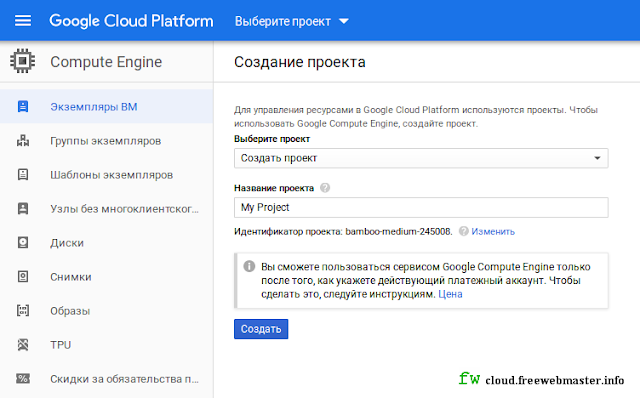Click the TPU icon
Image resolution: width=640 pixels, height=398 pixels.
(x=23, y=345)
